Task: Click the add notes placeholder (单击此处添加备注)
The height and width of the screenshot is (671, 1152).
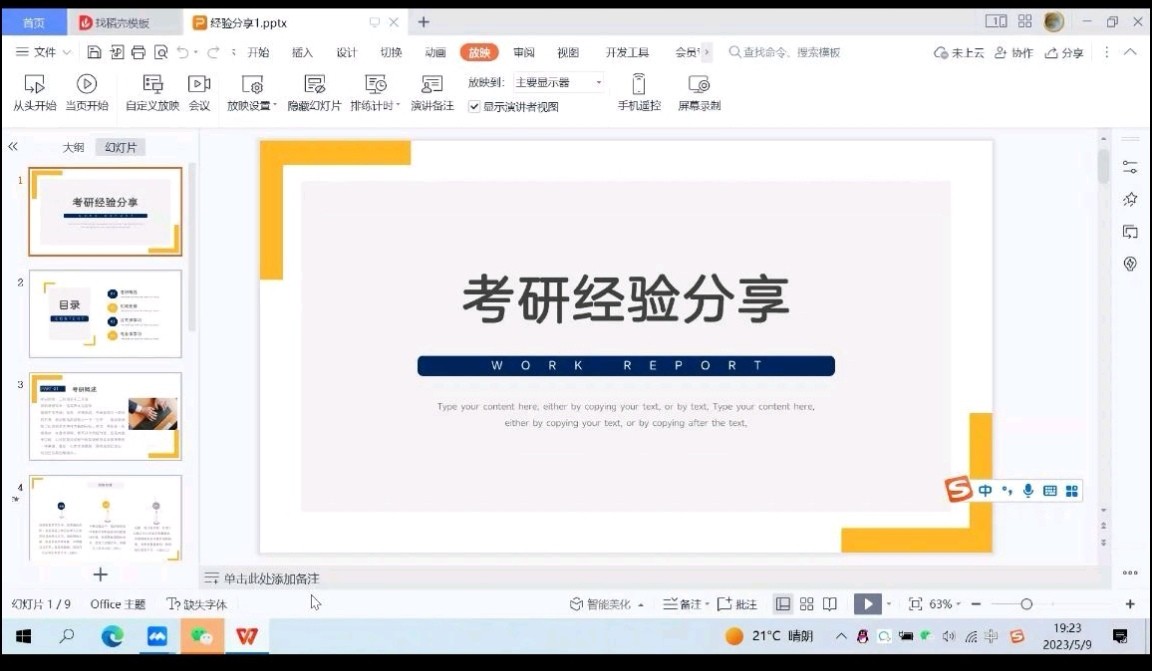Action: [x=270, y=578]
